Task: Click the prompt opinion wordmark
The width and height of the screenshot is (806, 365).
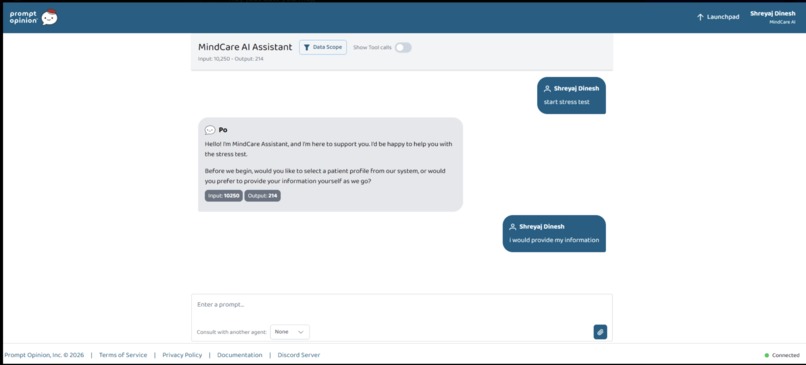Action: 24,17
